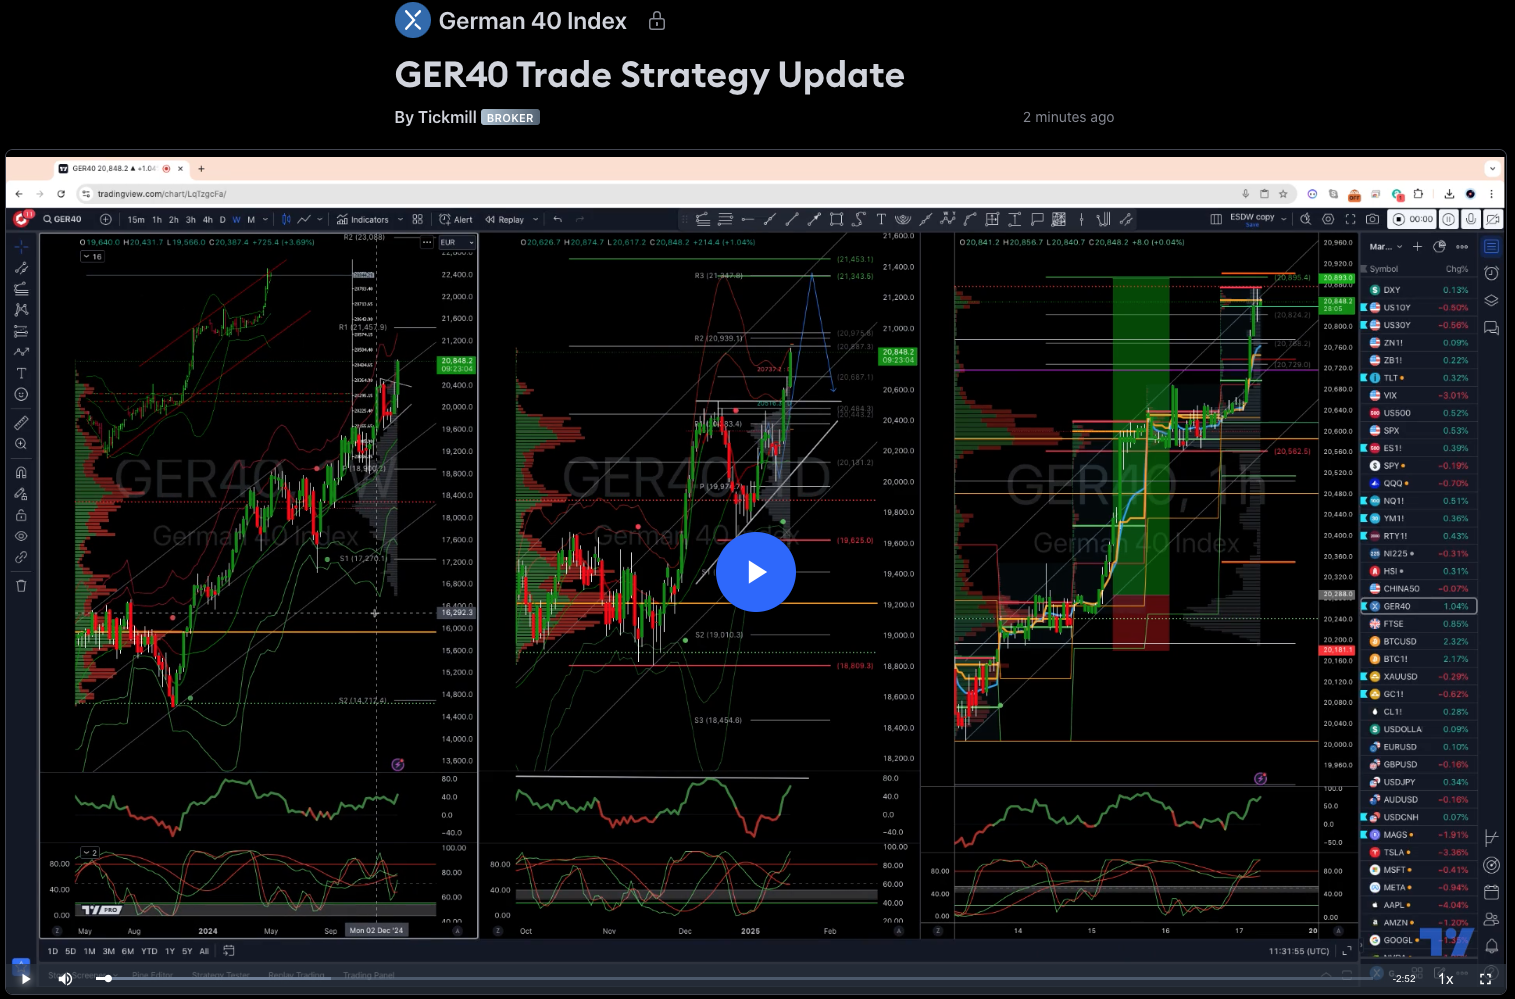Expand the favorite indicators chevron
This screenshot has width=1515, height=999.
400,219
